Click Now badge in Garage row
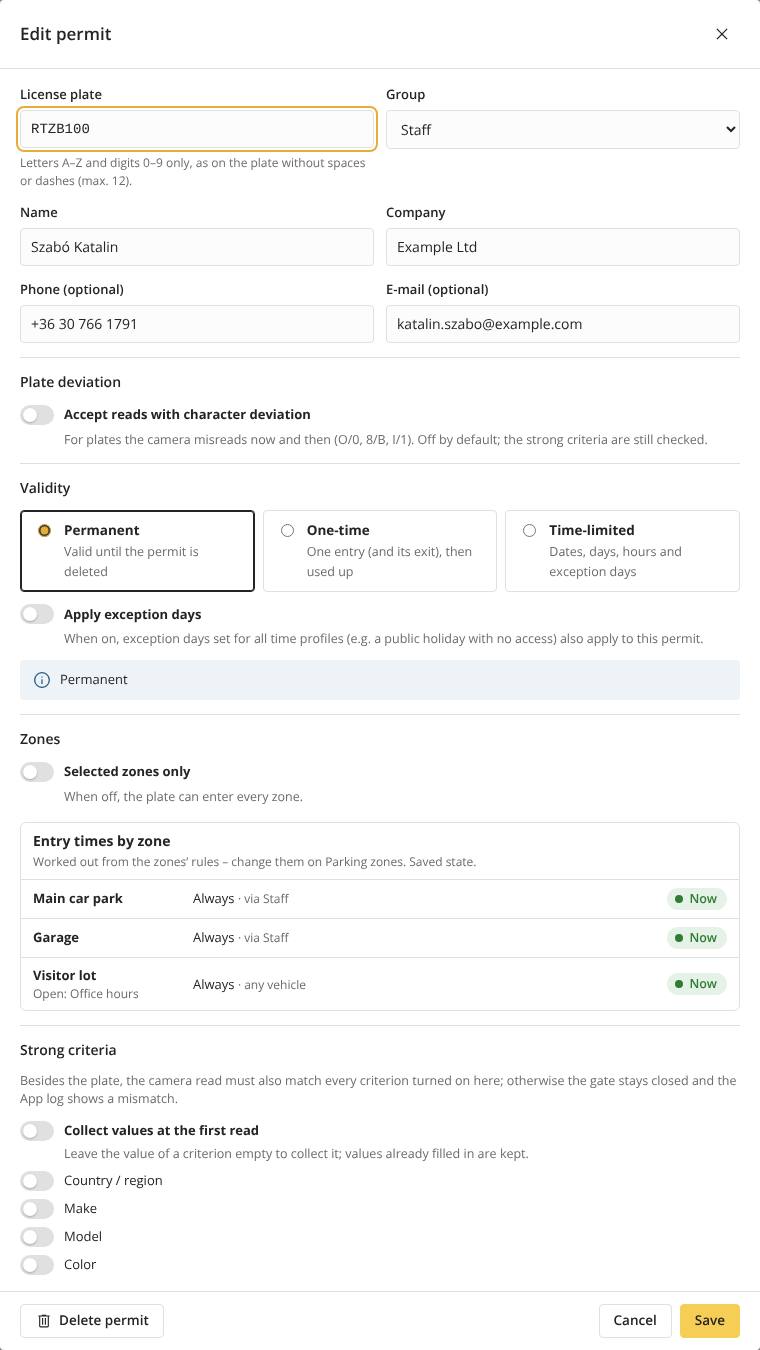 coord(697,938)
